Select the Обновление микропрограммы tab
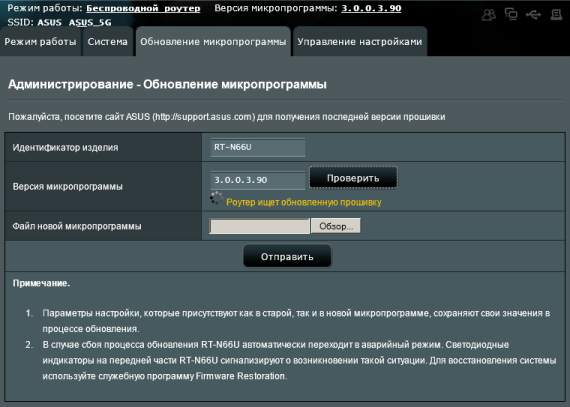570x407 pixels. coord(213,41)
